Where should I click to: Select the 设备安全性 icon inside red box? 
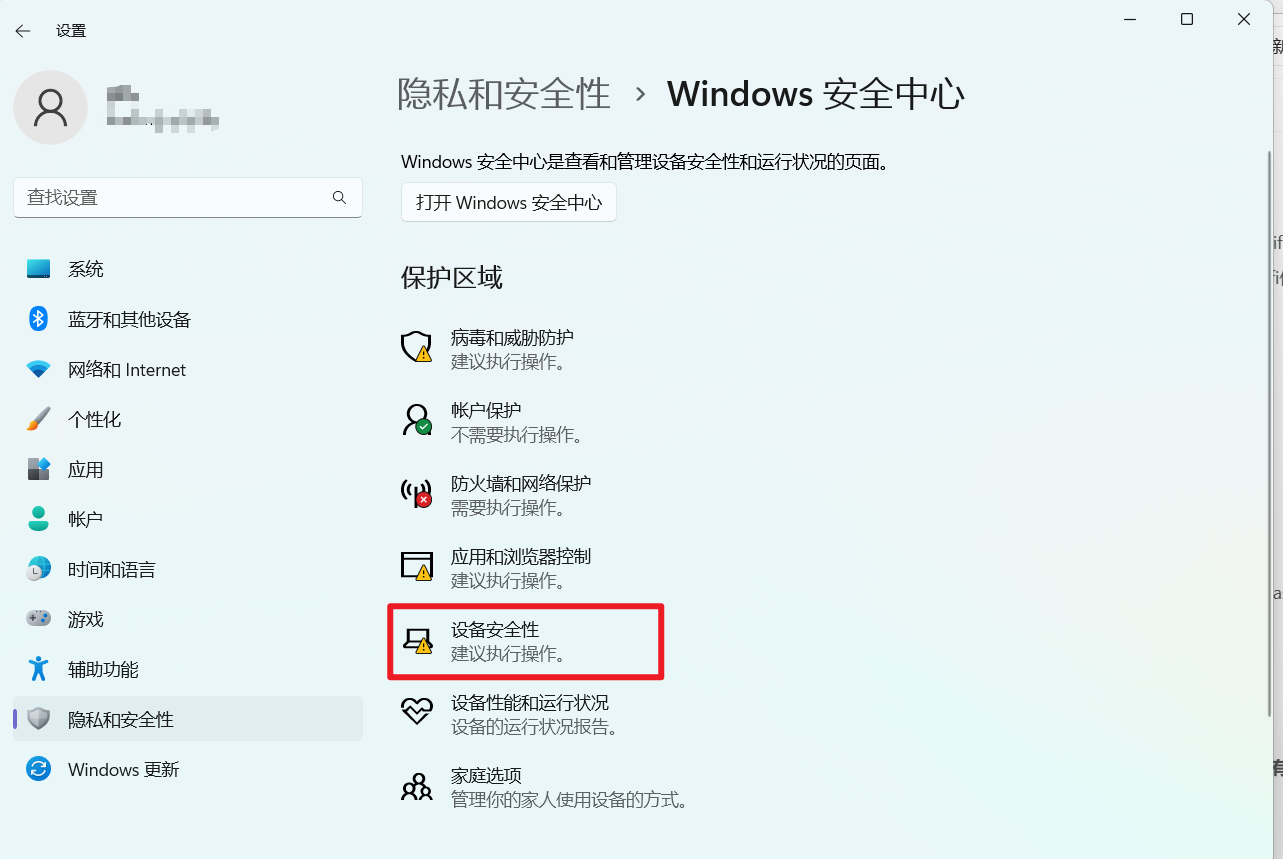(x=416, y=640)
